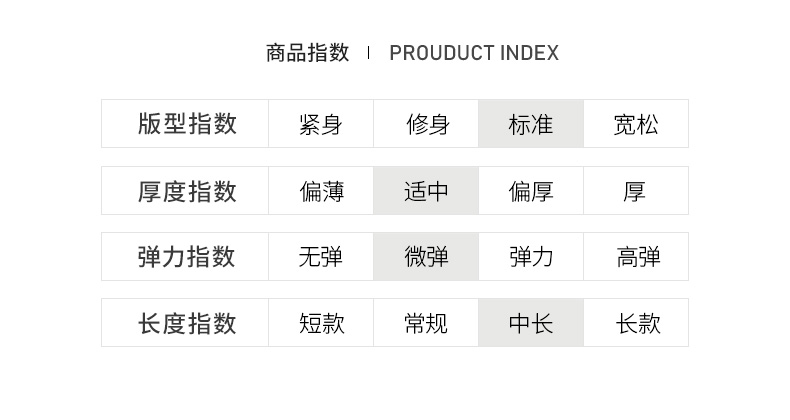The image size is (790, 420).
Task: Select the 高弹 elasticity option
Action: pos(636,257)
